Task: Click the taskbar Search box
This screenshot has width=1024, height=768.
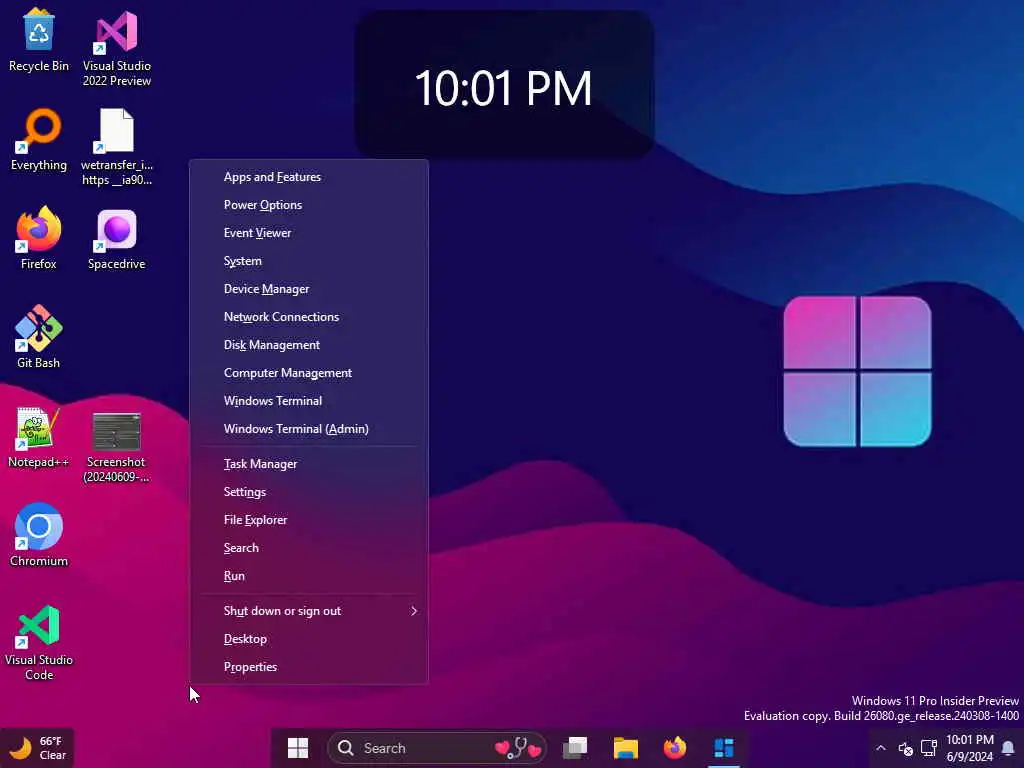Action: pyautogui.click(x=436, y=748)
